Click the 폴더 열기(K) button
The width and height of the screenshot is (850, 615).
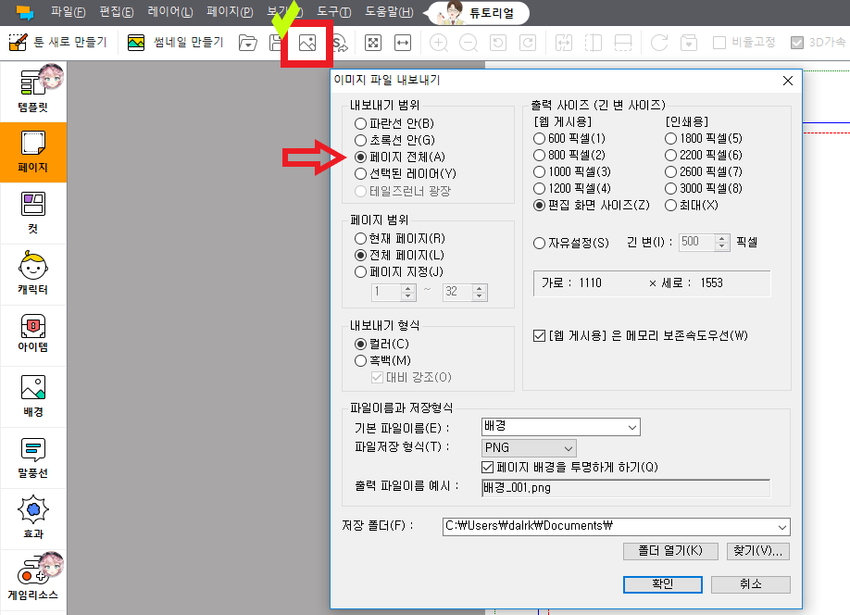(x=671, y=551)
